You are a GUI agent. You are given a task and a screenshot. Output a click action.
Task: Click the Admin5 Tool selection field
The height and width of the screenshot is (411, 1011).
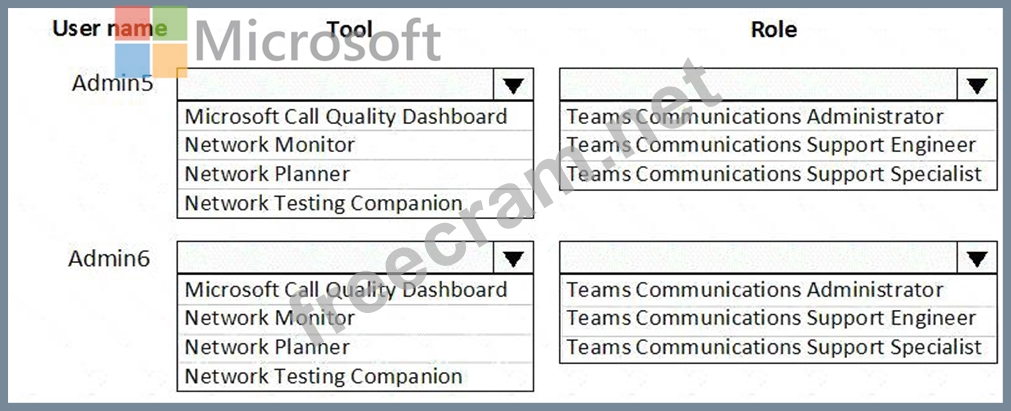335,85
